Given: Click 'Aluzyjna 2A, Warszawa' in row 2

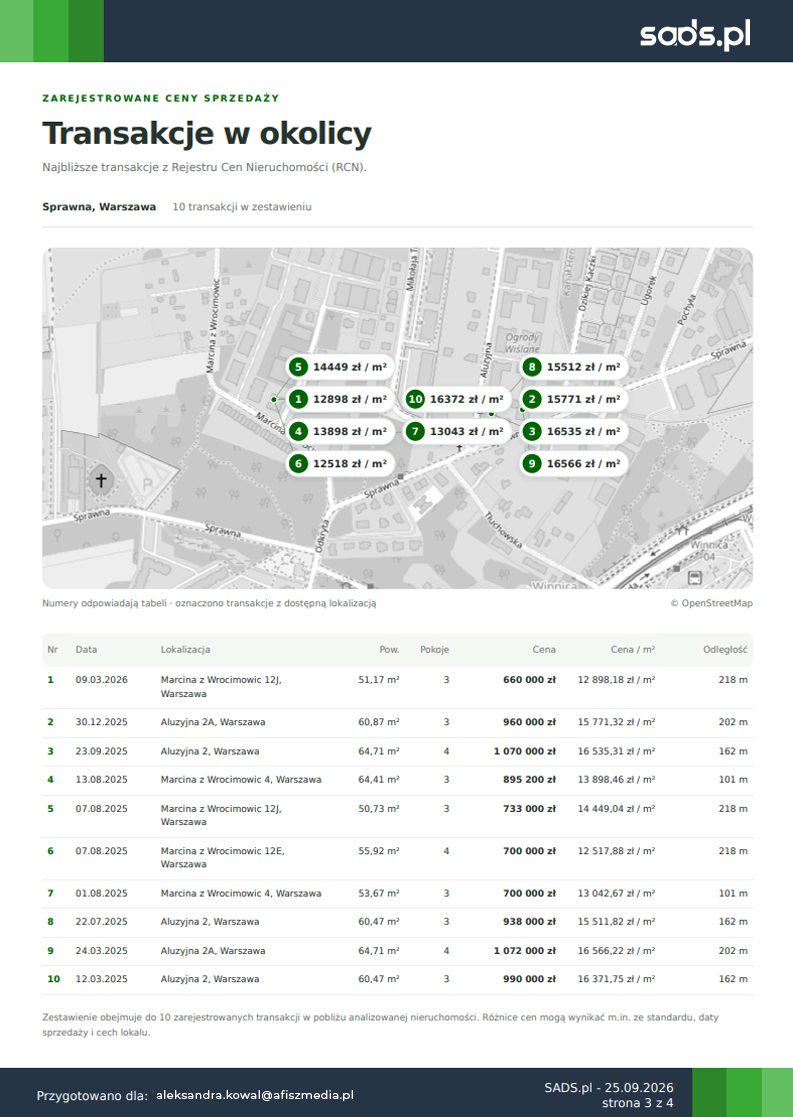Looking at the screenshot, I should 213,722.
